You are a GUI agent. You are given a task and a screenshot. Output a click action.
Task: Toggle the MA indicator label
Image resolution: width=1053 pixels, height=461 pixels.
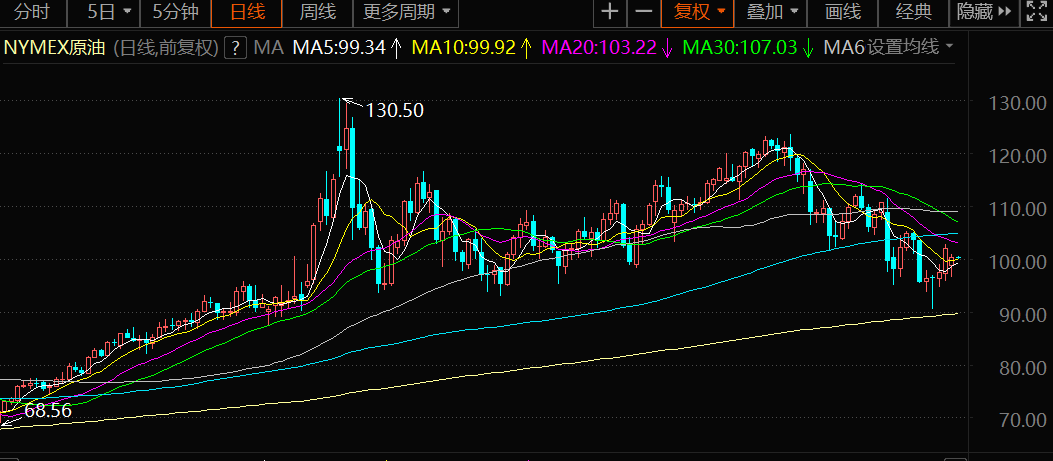[268, 47]
